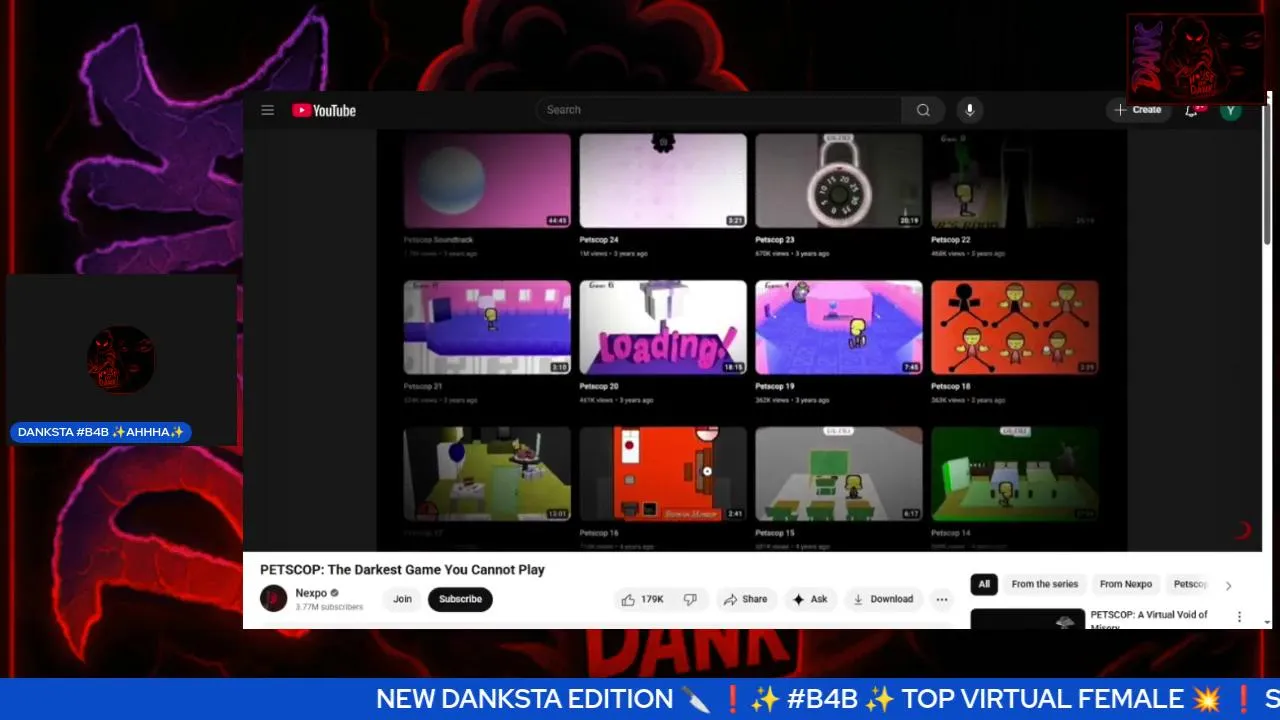Click the Petscop 18 title text
The width and height of the screenshot is (1280, 720).
(951, 386)
